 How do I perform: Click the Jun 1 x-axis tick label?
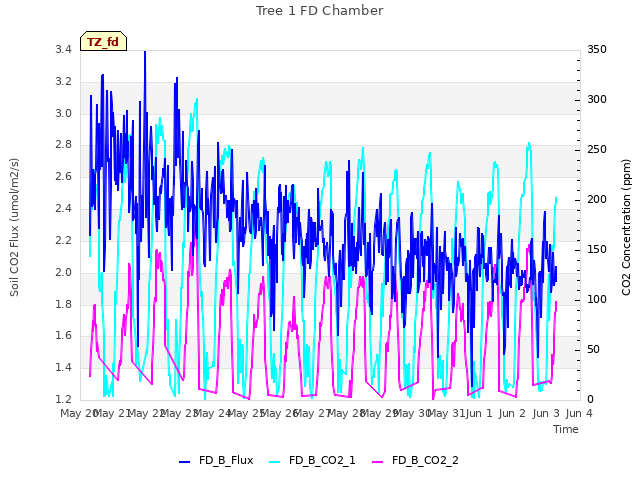point(479,413)
